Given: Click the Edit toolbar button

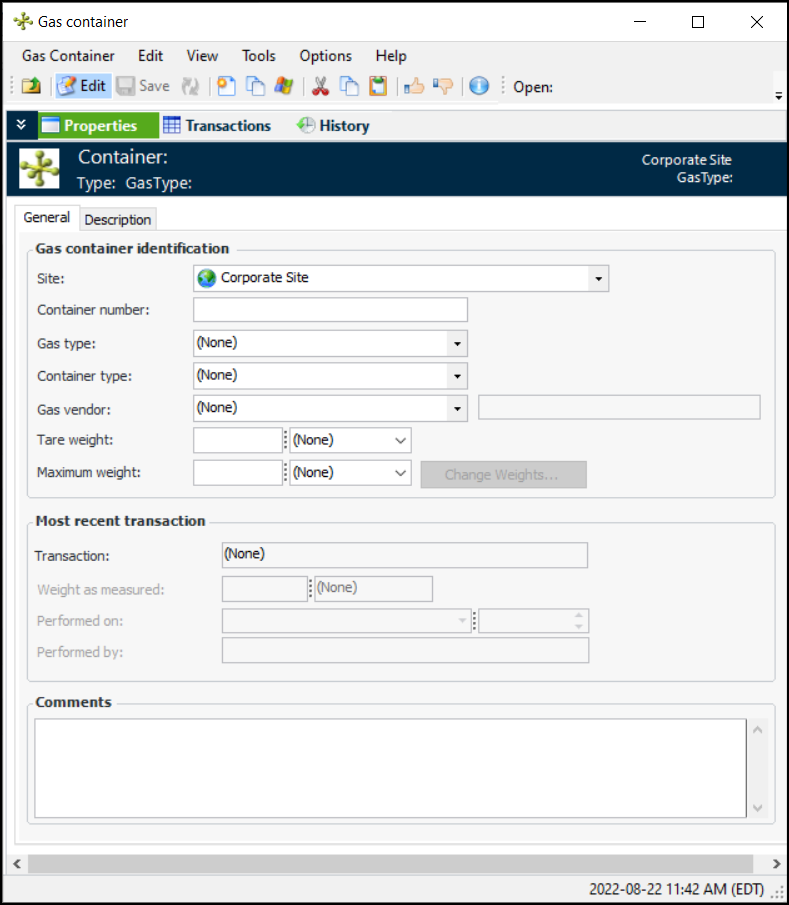Looking at the screenshot, I should click(x=82, y=86).
